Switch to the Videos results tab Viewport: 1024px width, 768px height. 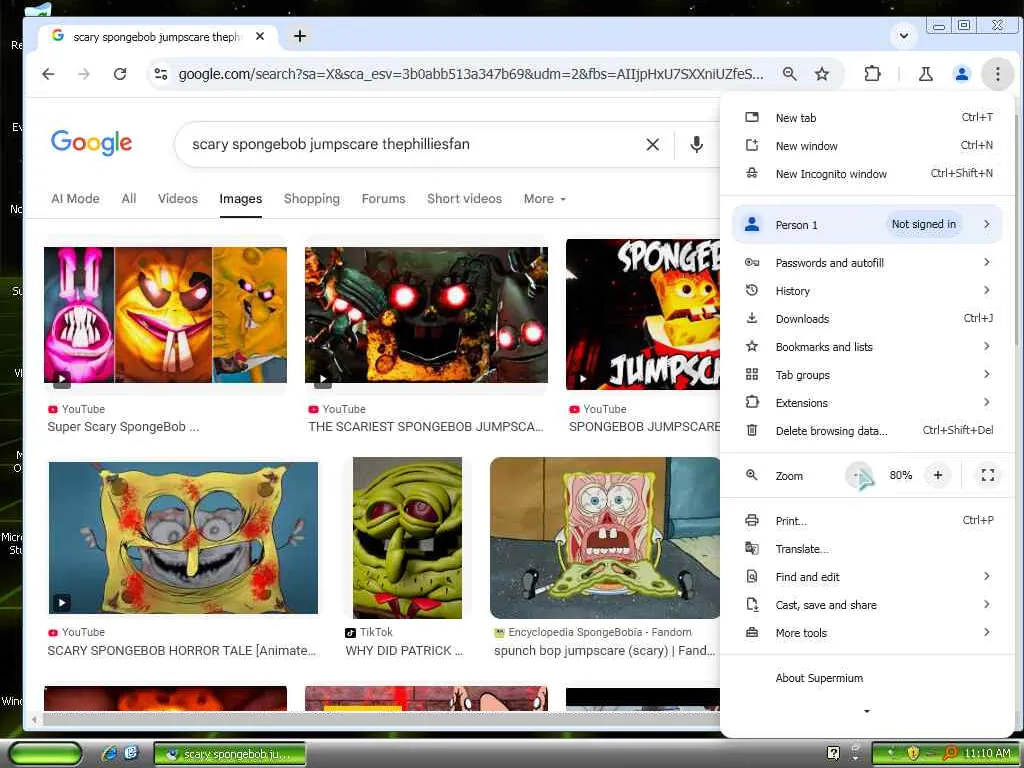click(x=178, y=199)
